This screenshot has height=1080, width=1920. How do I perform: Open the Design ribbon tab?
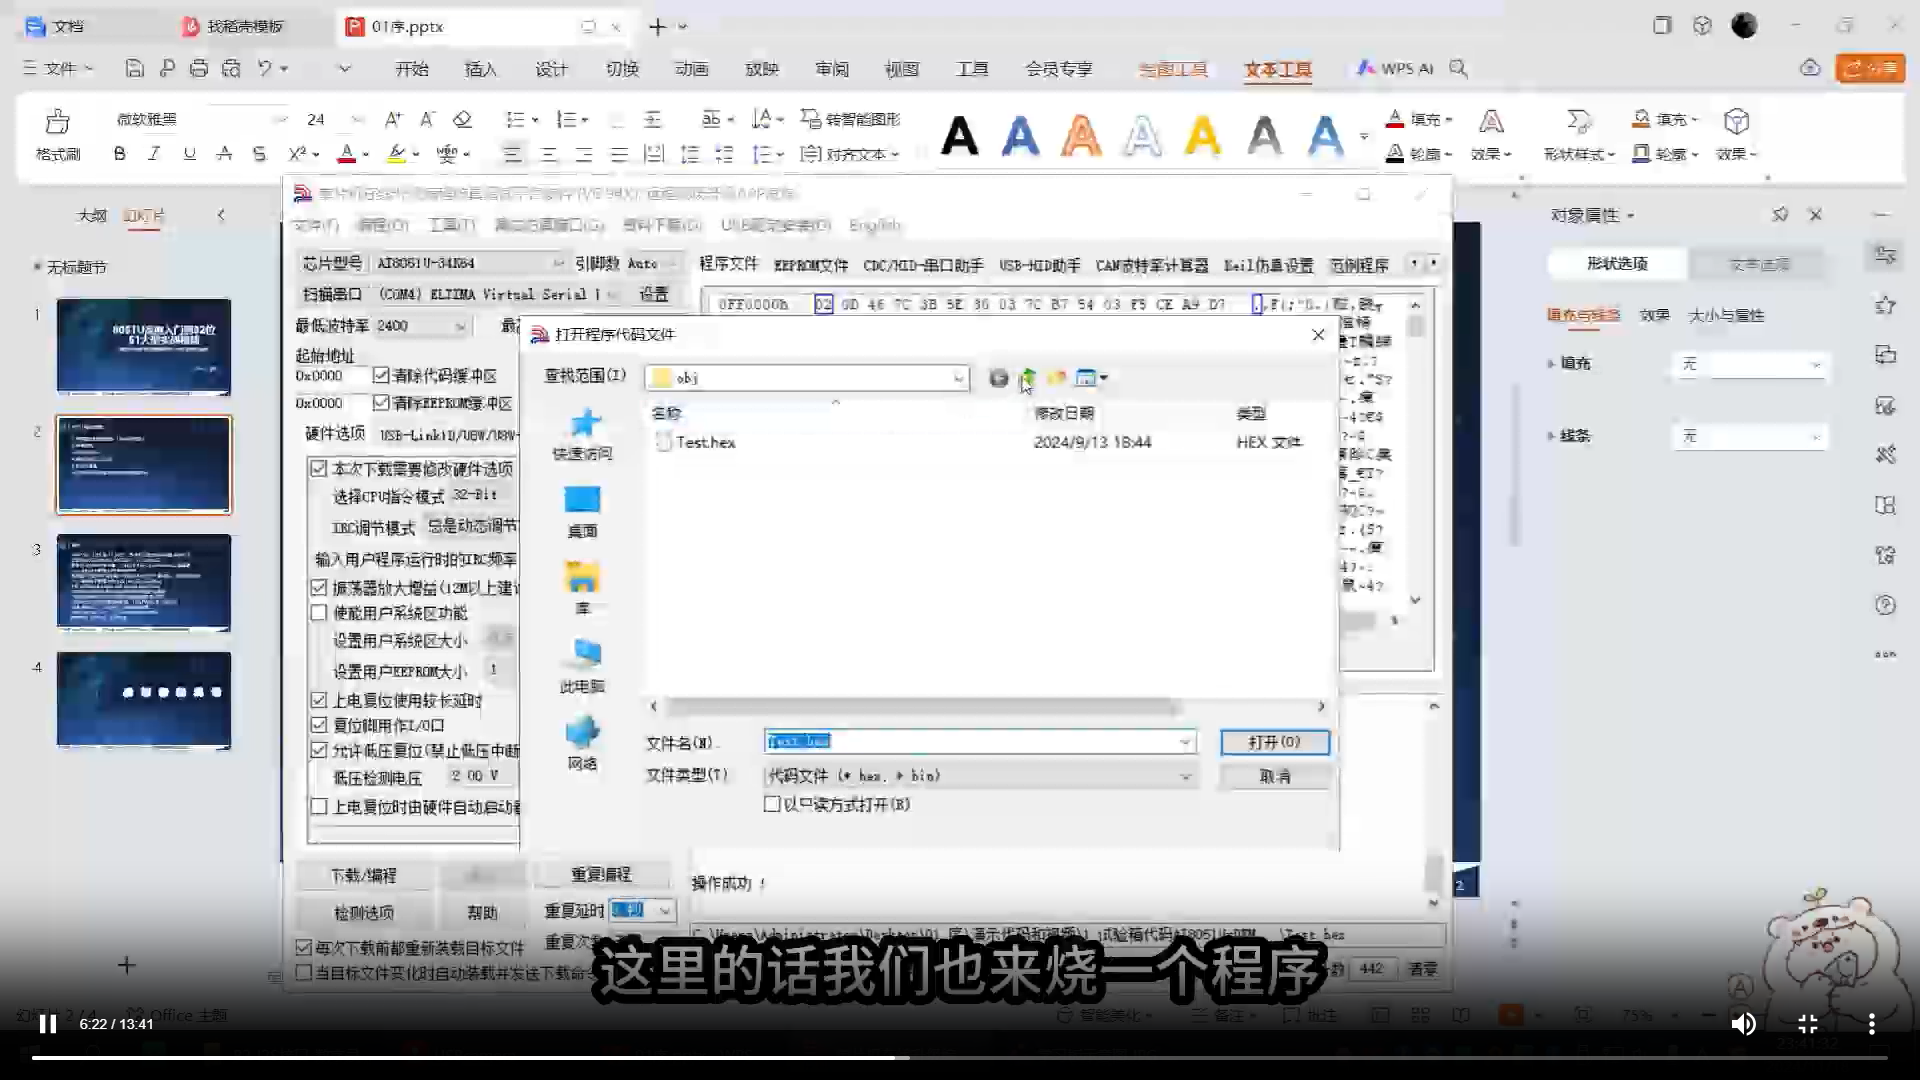point(551,69)
